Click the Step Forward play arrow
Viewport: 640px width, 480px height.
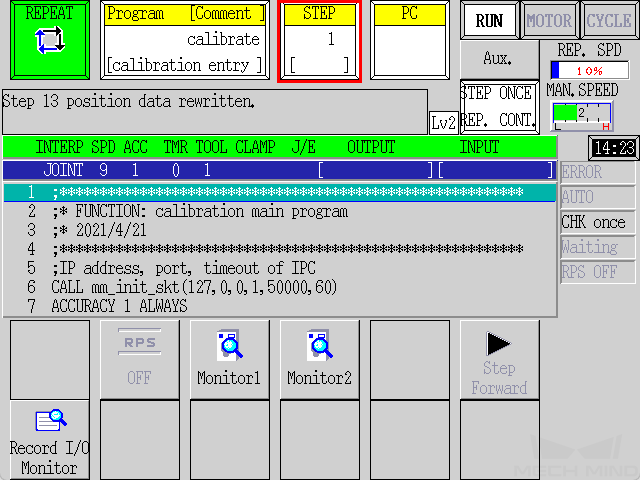pos(498,343)
